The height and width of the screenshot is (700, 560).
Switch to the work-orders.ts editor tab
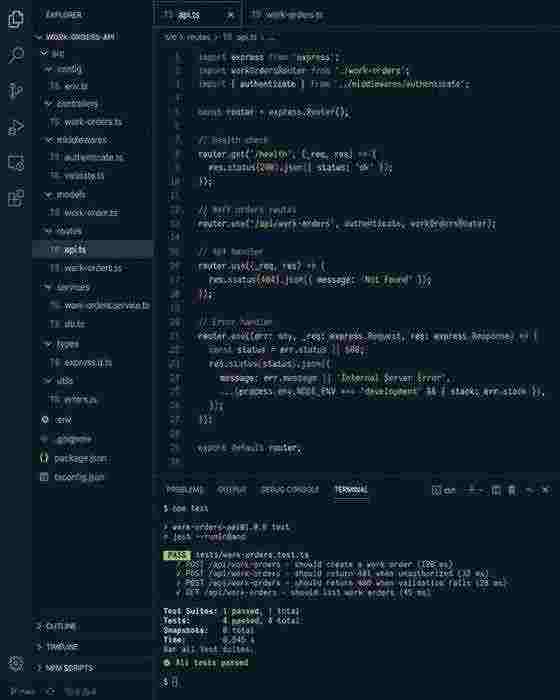(x=286, y=15)
